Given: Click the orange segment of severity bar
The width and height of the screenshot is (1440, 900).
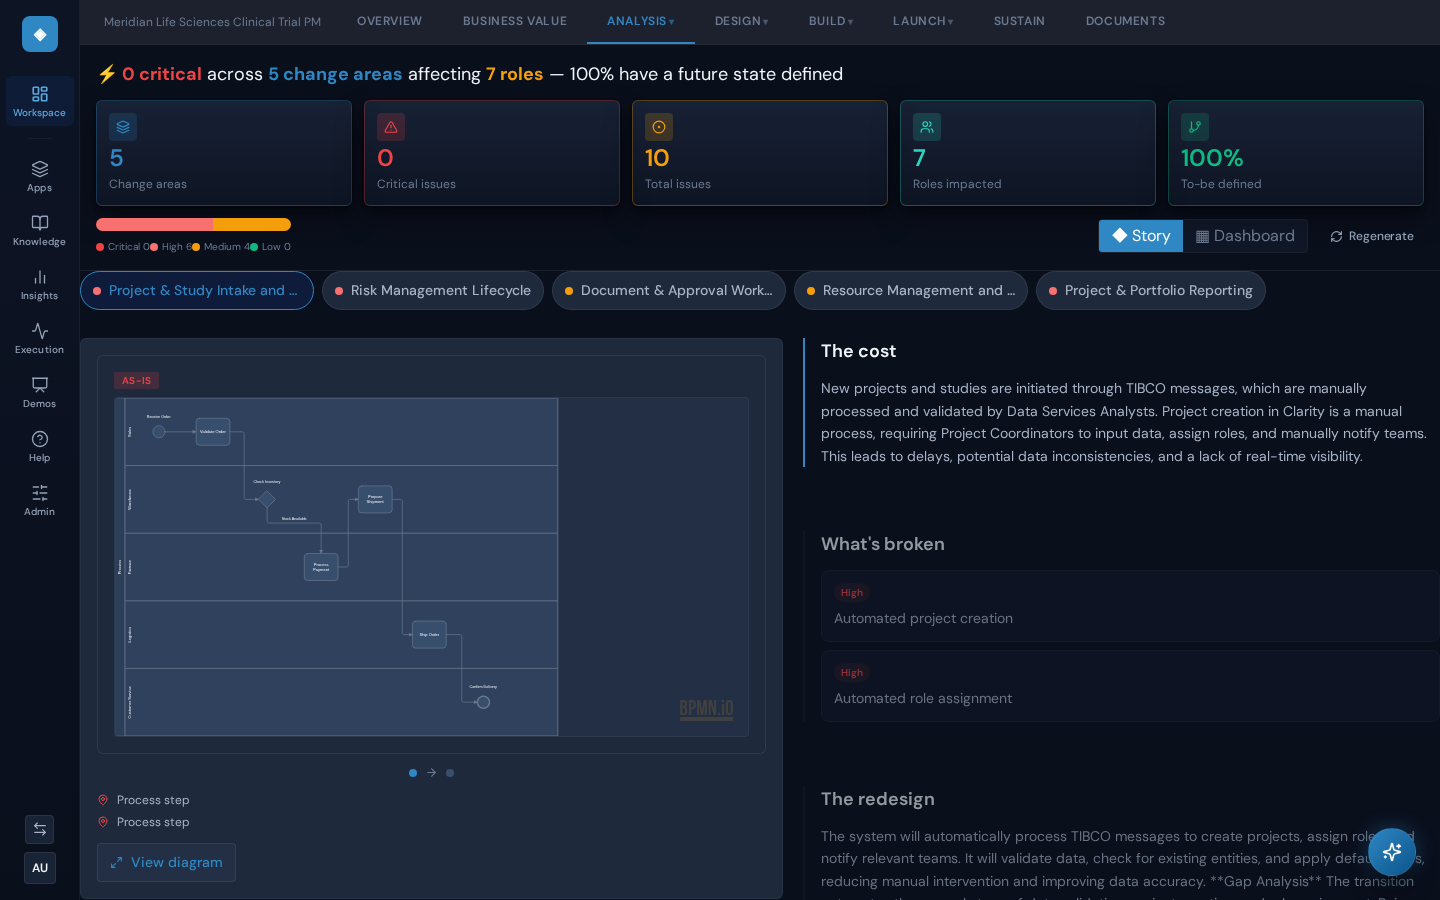Looking at the screenshot, I should pos(252,225).
